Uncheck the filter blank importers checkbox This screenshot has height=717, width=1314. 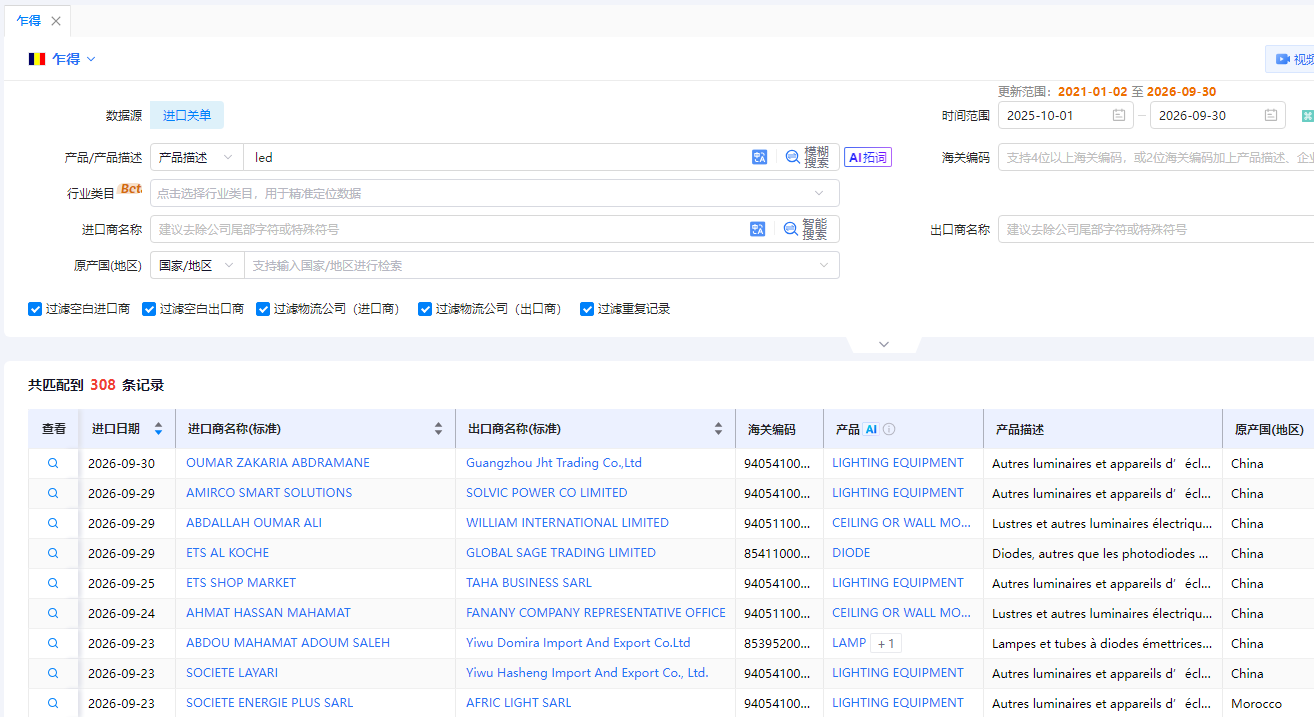click(x=35, y=309)
